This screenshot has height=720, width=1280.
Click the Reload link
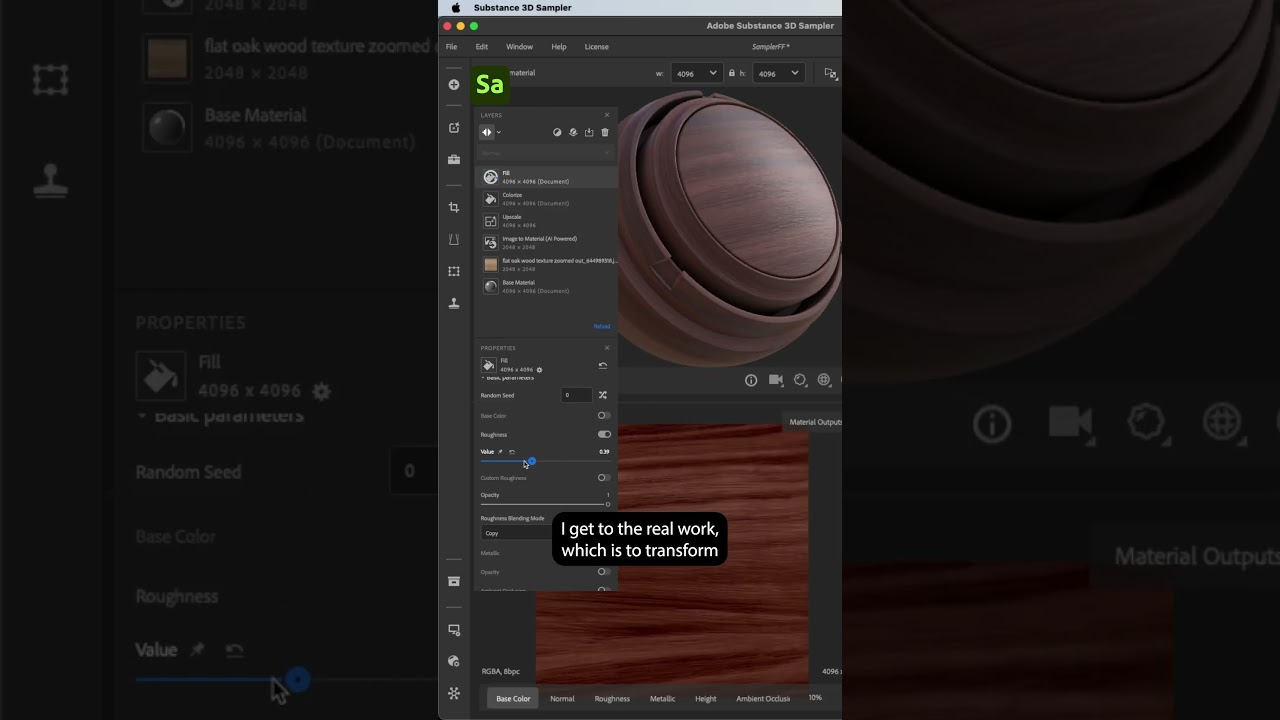coord(602,326)
